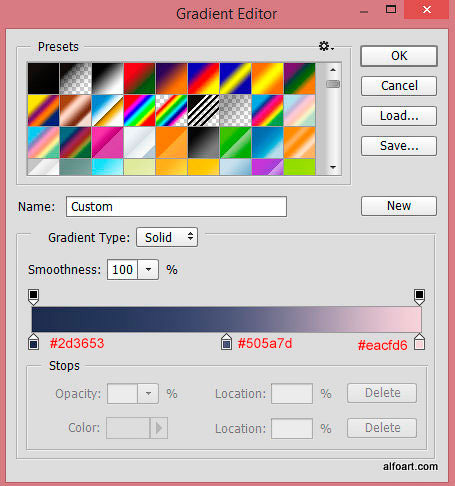This screenshot has height=486, width=455.
Task: Choose the orange-yellow-orange preset
Action: [267, 78]
